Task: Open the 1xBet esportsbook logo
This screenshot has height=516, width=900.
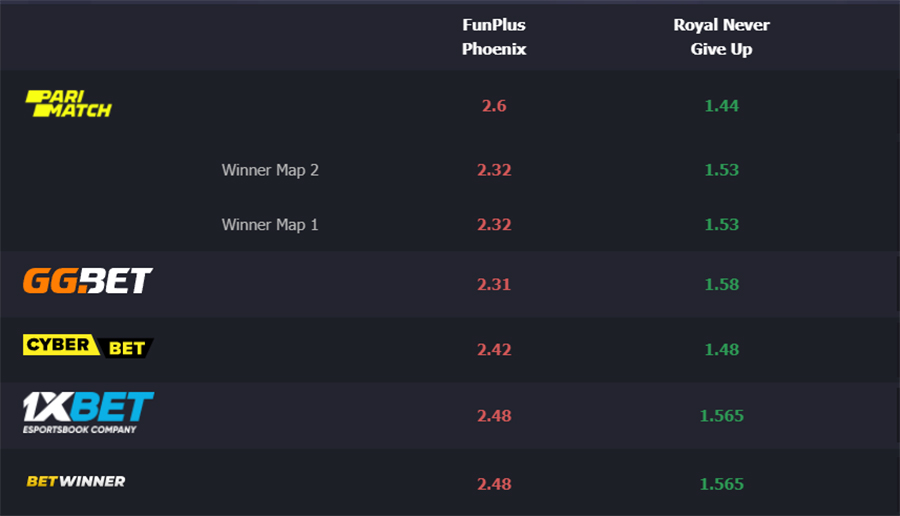Action: (x=88, y=413)
